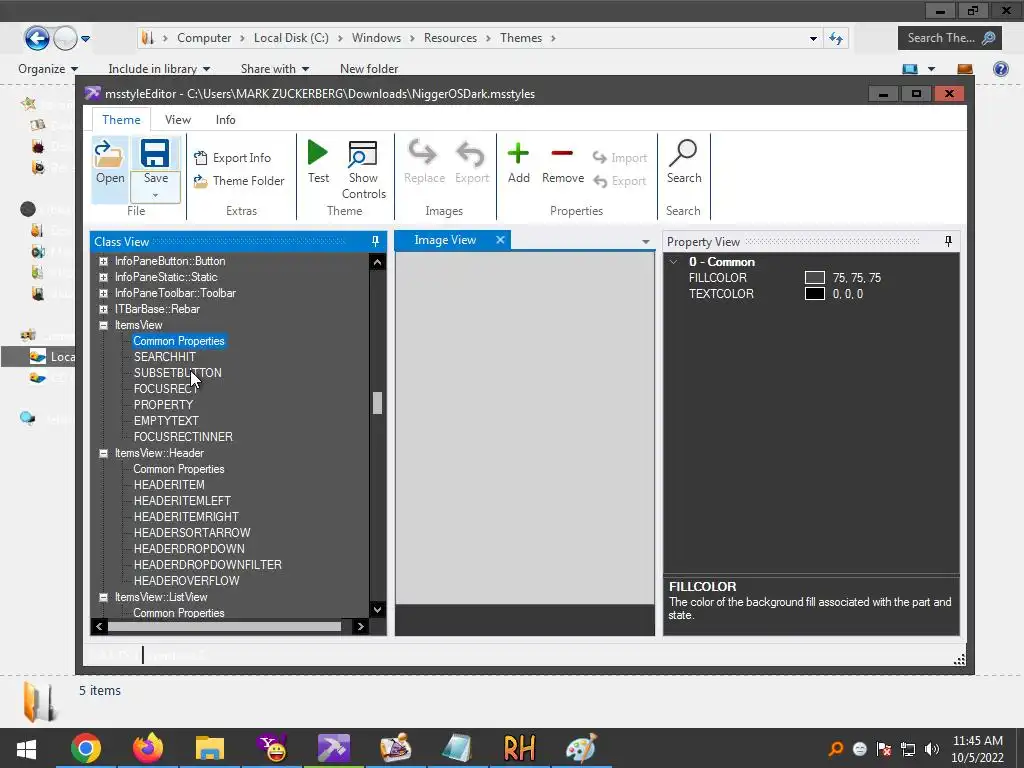This screenshot has height=768, width=1024.
Task: Click the FILLCOLOR color swatch
Action: click(814, 278)
